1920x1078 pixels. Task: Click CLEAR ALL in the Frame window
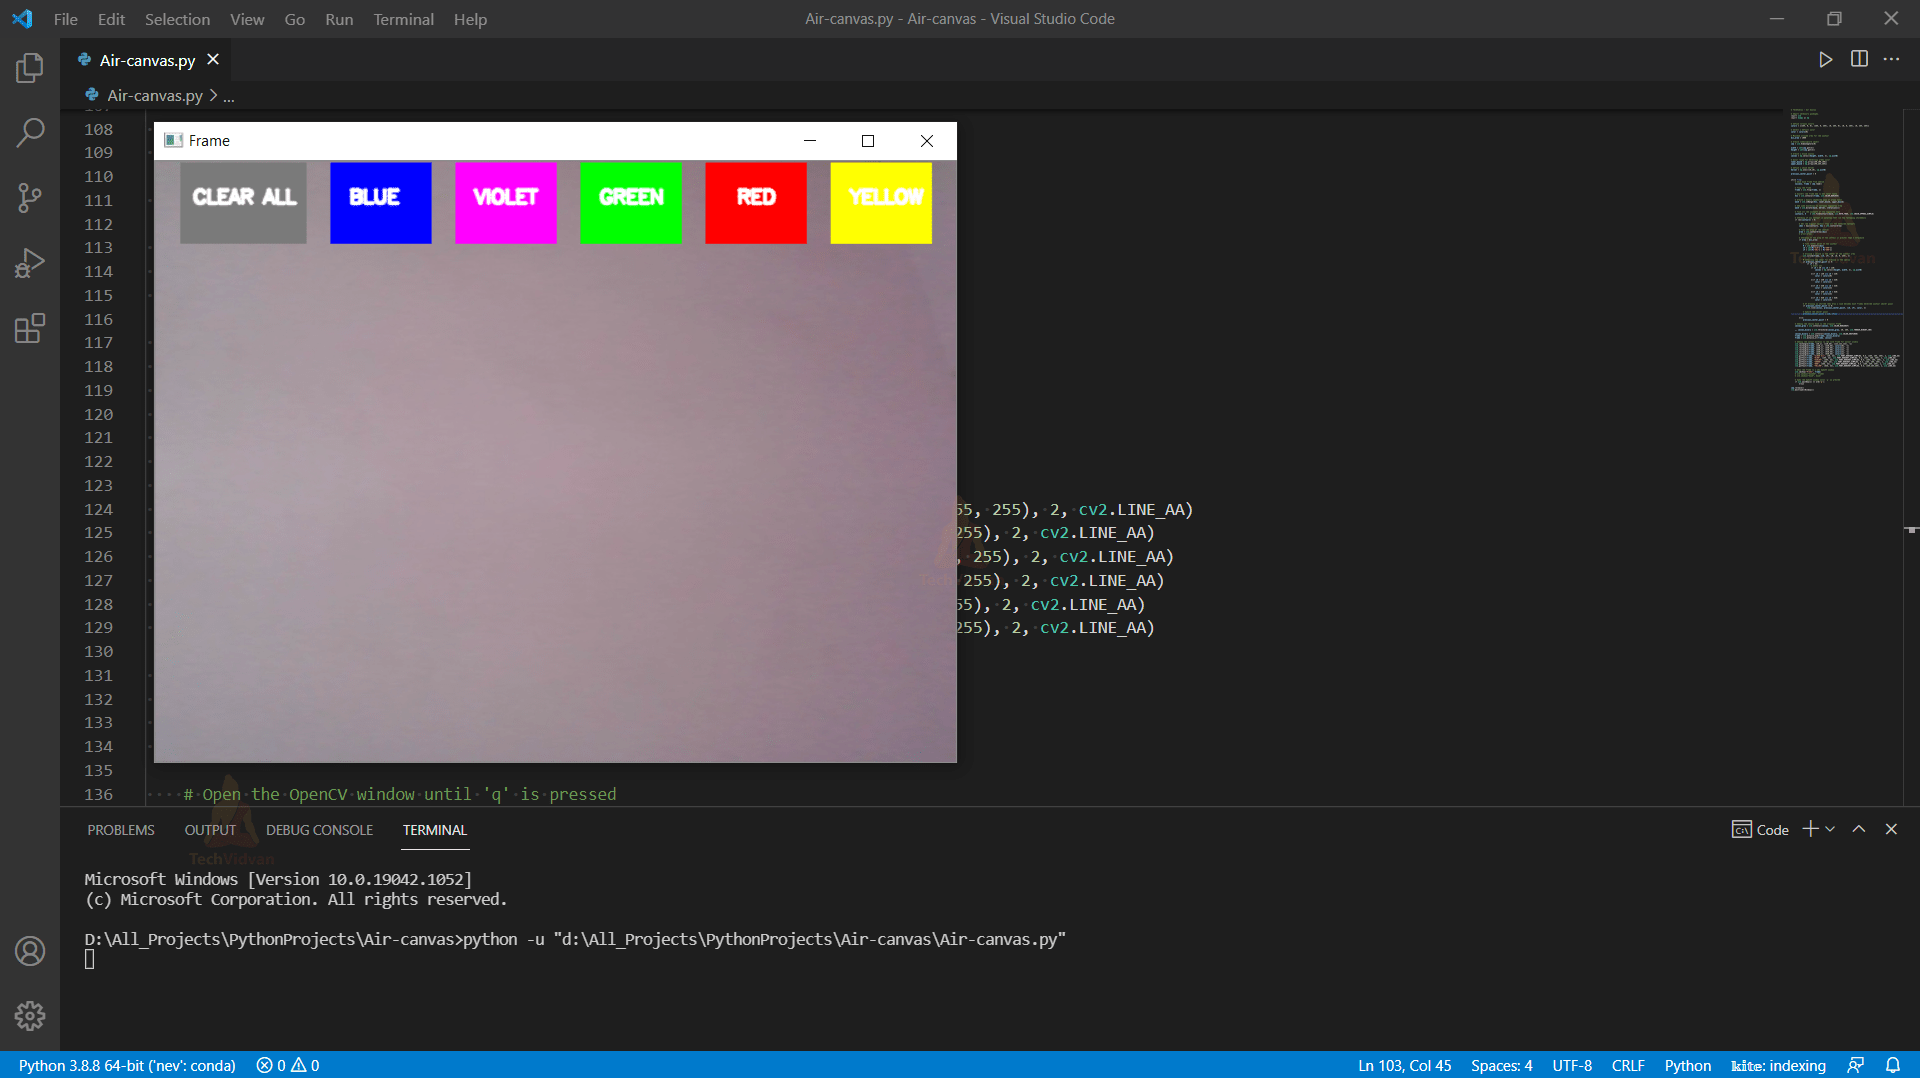pyautogui.click(x=242, y=202)
